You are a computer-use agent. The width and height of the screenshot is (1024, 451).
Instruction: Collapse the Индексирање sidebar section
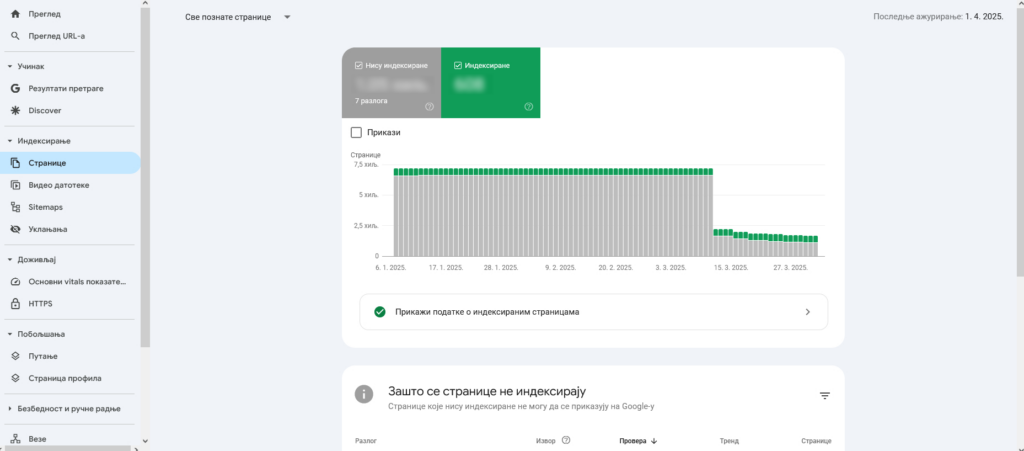point(9,141)
